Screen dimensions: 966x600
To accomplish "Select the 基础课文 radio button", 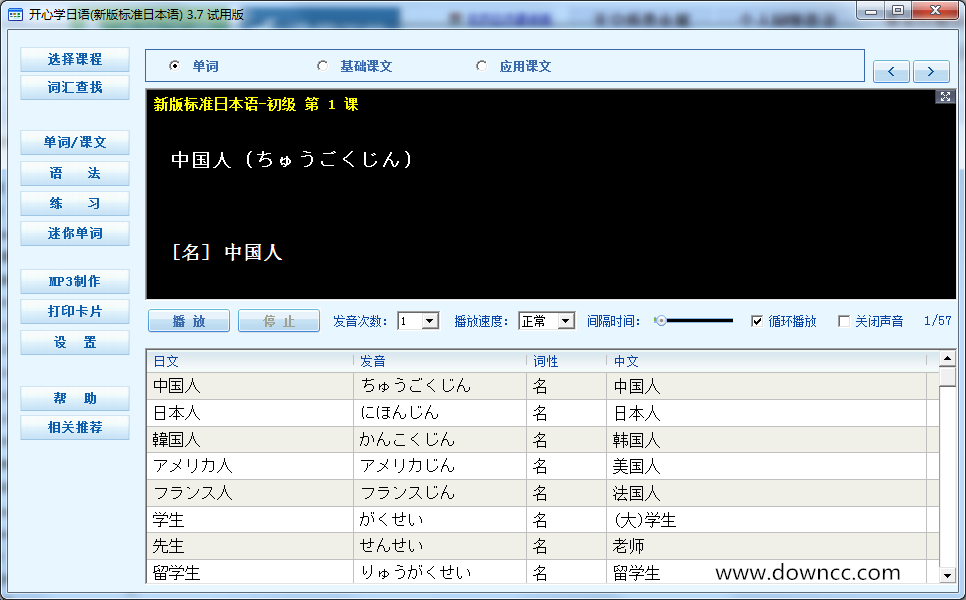I will pos(322,66).
